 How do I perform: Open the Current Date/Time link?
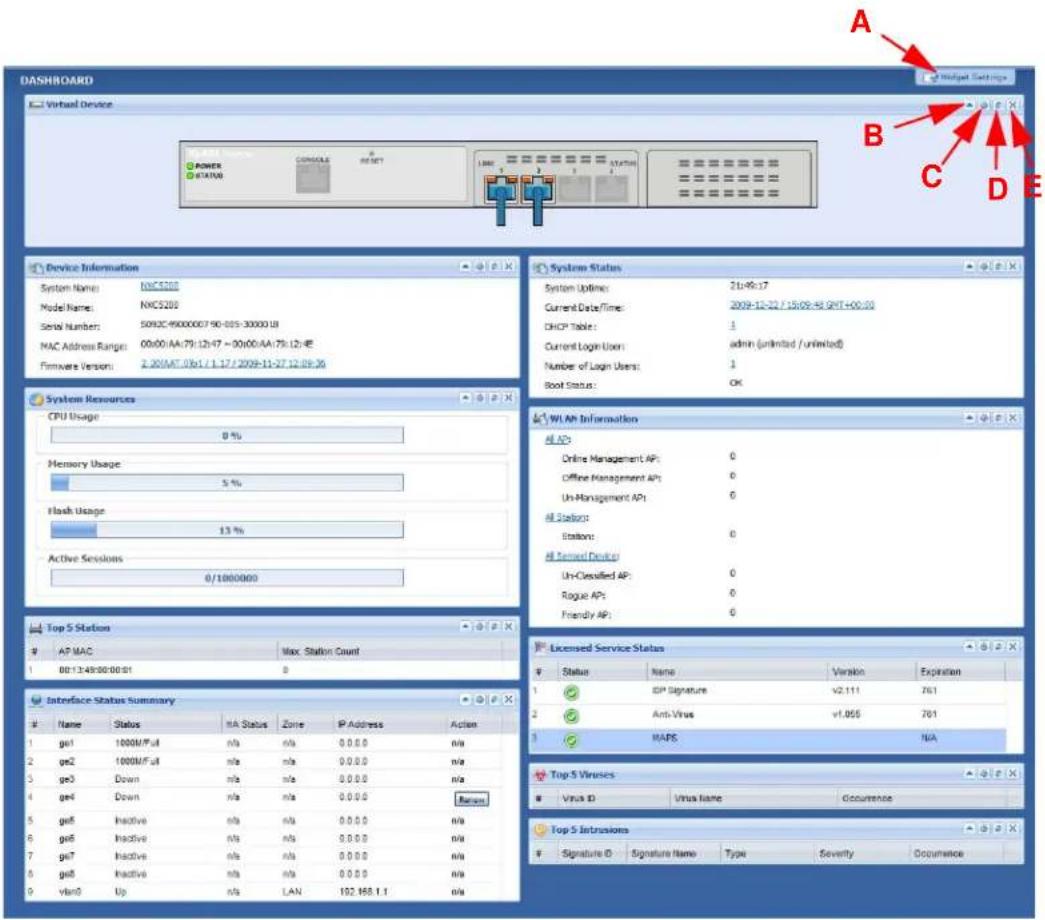coord(802,305)
